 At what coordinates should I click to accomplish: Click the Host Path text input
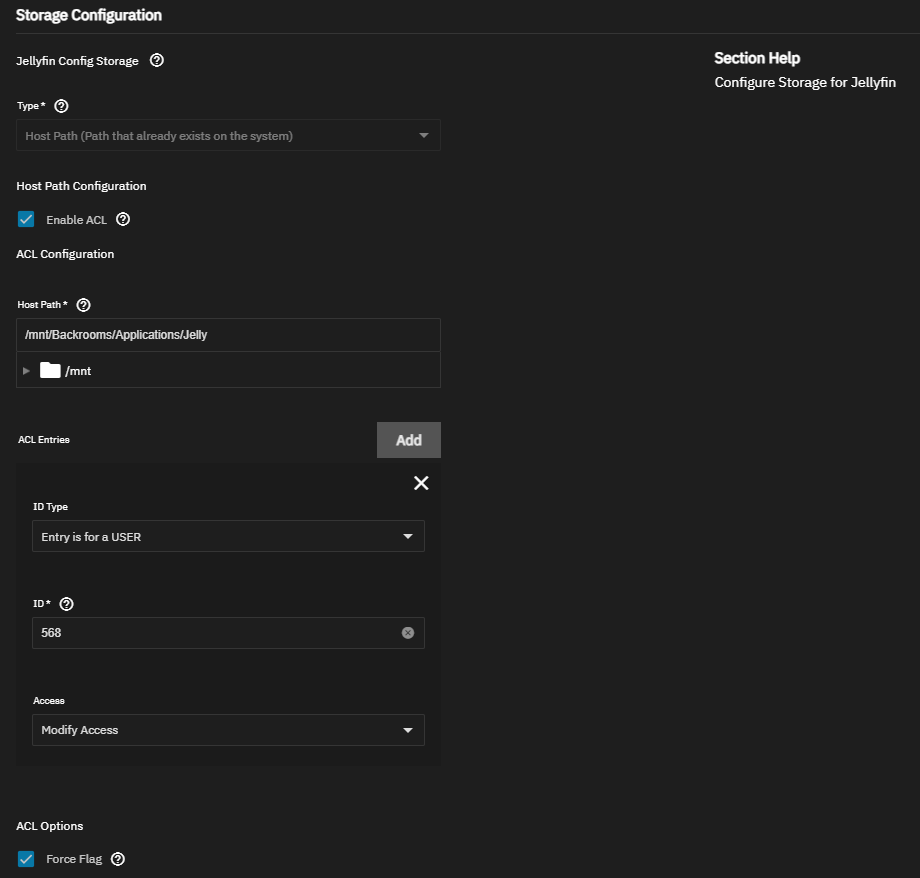[228, 335]
